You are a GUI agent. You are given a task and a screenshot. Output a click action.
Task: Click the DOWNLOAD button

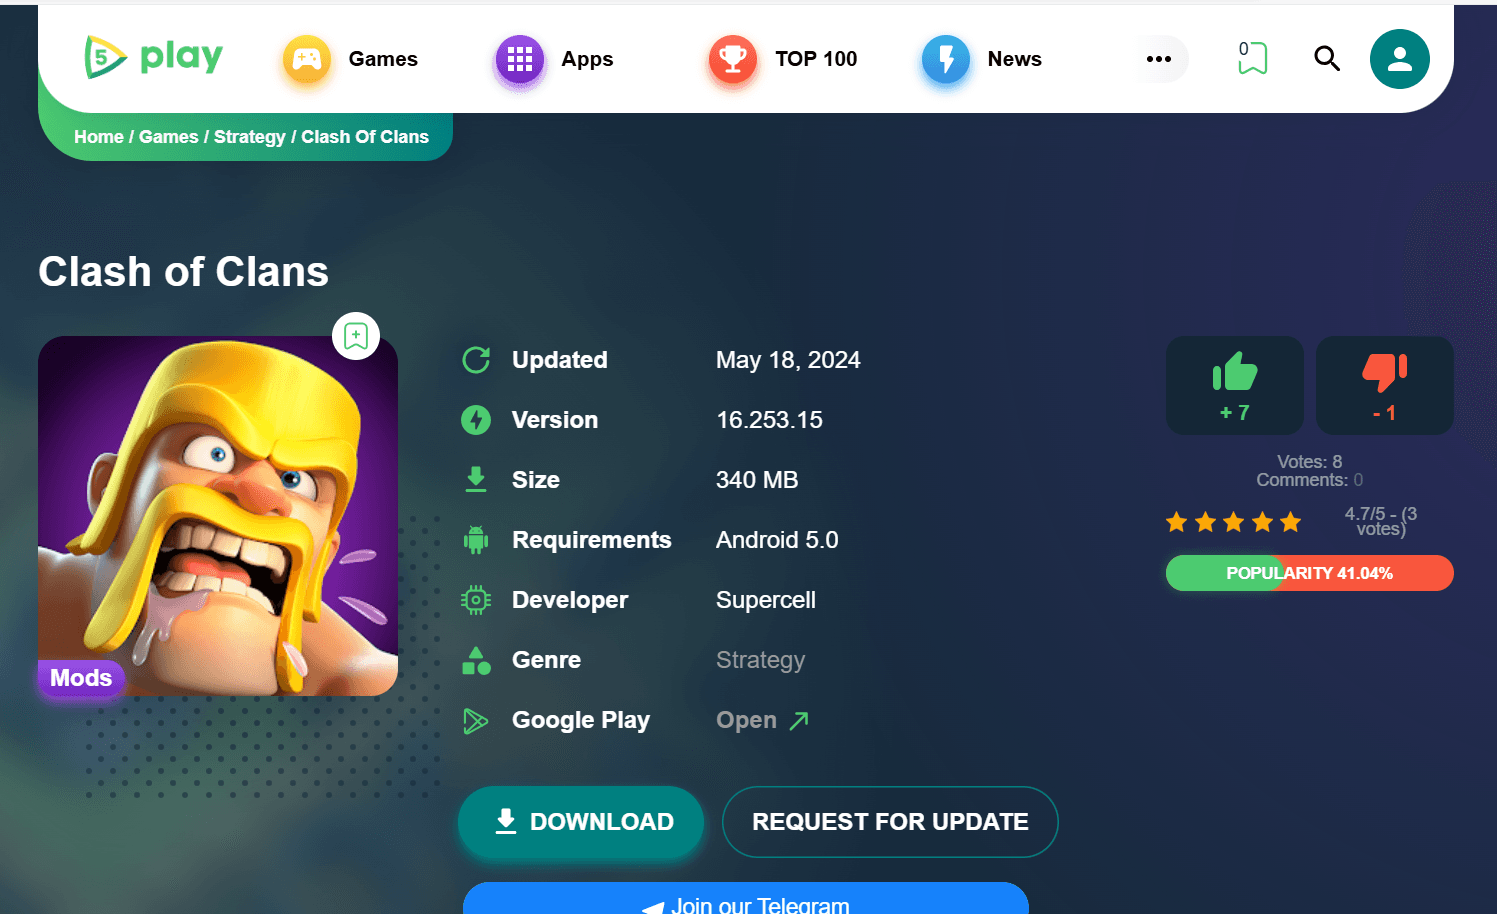pos(581,822)
